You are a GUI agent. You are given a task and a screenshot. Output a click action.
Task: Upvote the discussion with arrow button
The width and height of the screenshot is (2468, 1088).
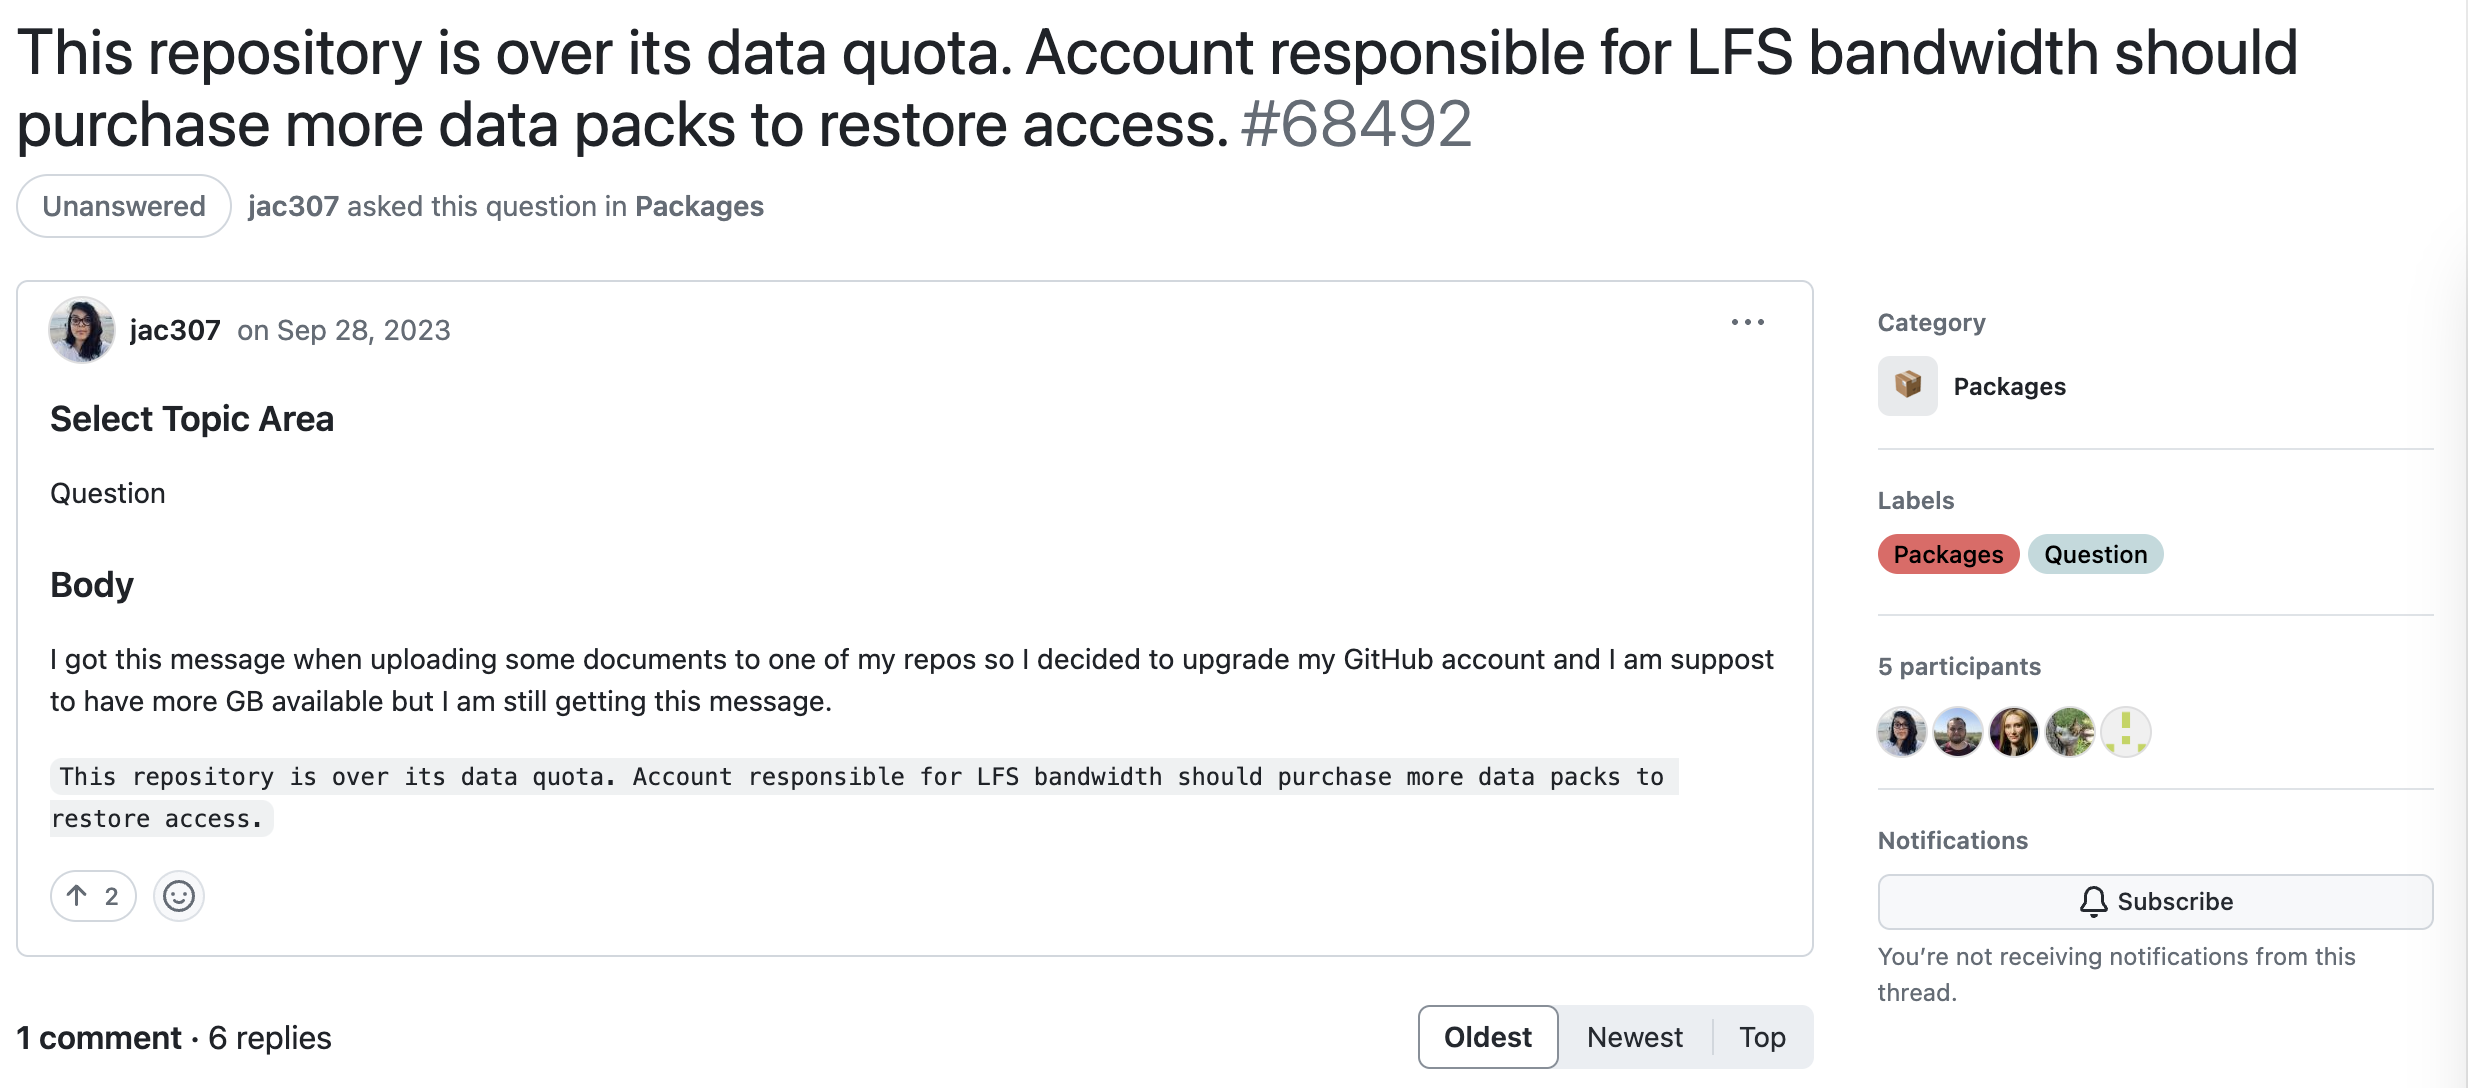tap(93, 896)
